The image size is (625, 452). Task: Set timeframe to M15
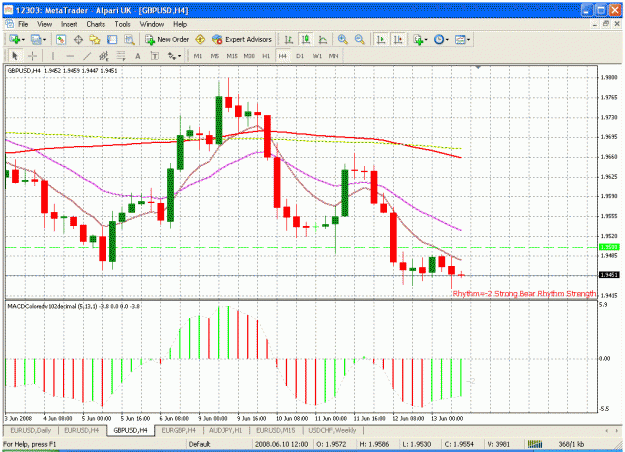[x=232, y=56]
